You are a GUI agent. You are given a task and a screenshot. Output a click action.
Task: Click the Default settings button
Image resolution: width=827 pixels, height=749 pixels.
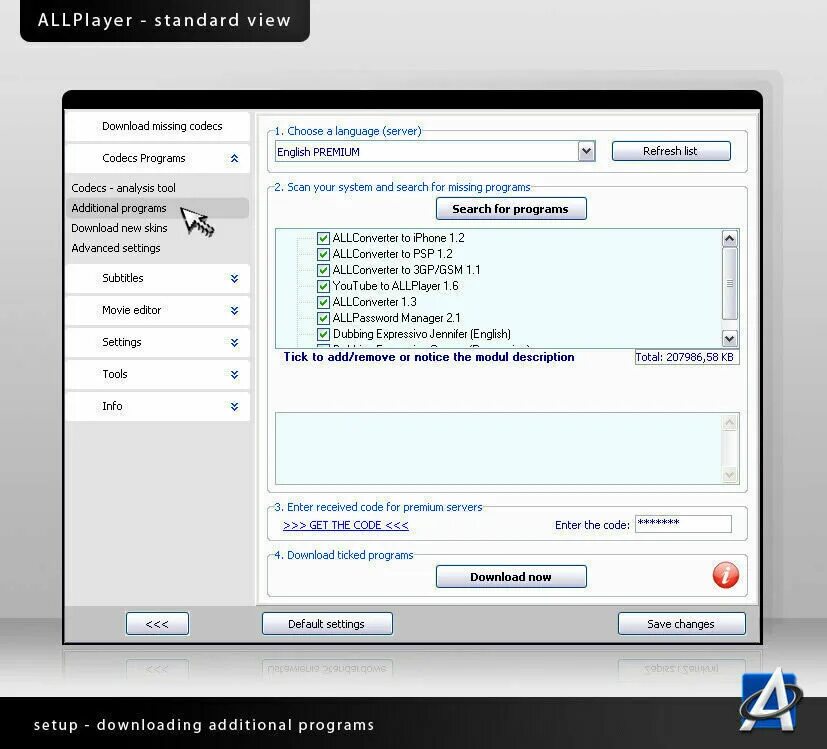327,623
